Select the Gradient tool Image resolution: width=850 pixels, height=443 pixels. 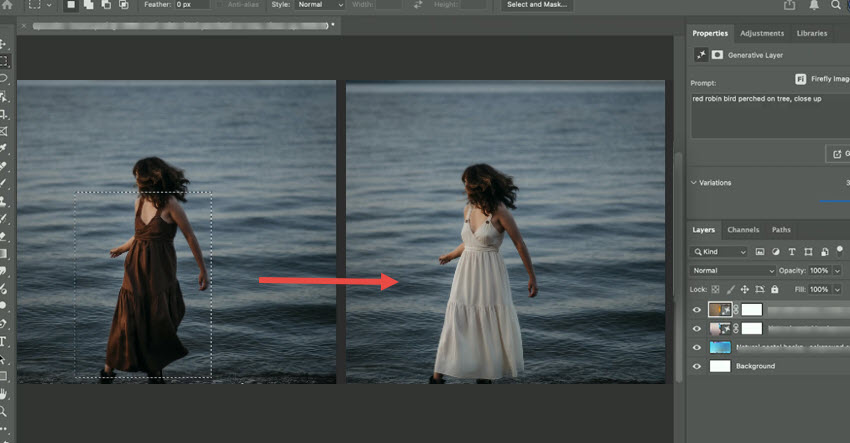coord(3,253)
